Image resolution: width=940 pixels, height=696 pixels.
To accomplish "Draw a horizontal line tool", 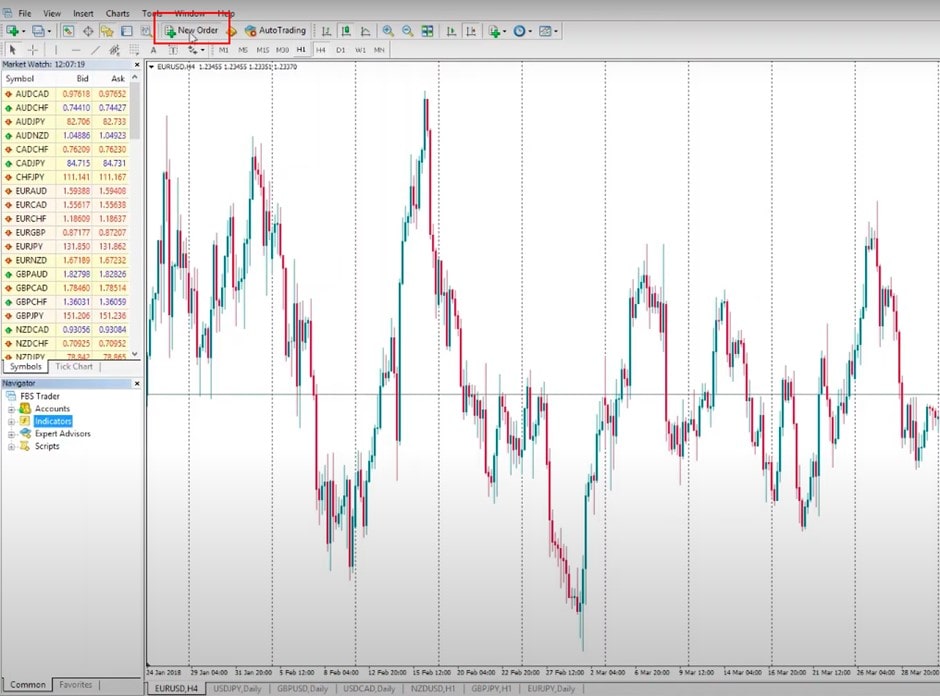I will coord(76,49).
